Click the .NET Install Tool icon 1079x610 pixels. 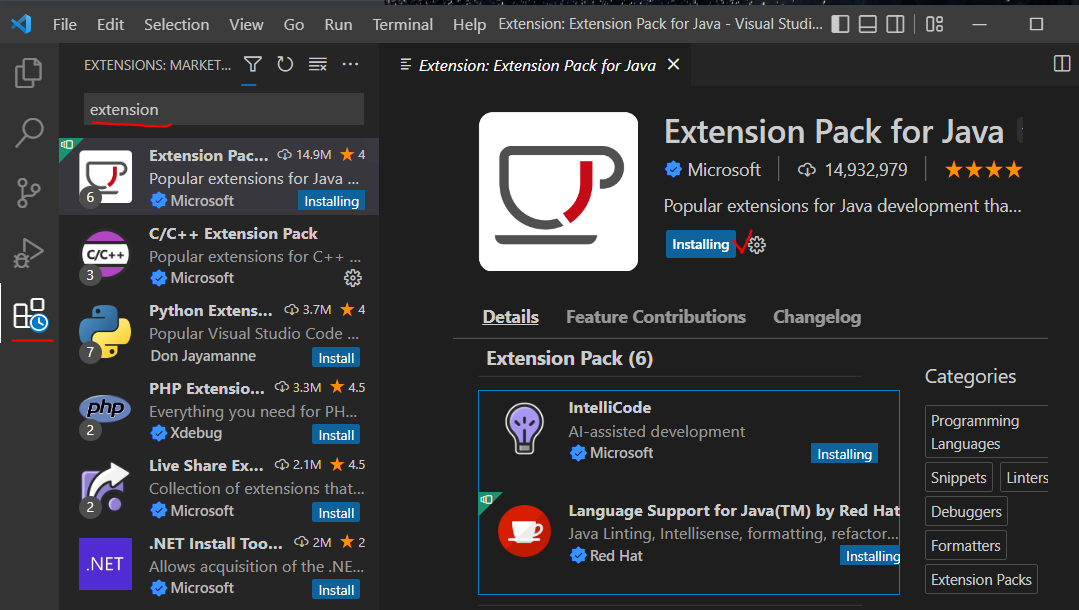(x=105, y=564)
